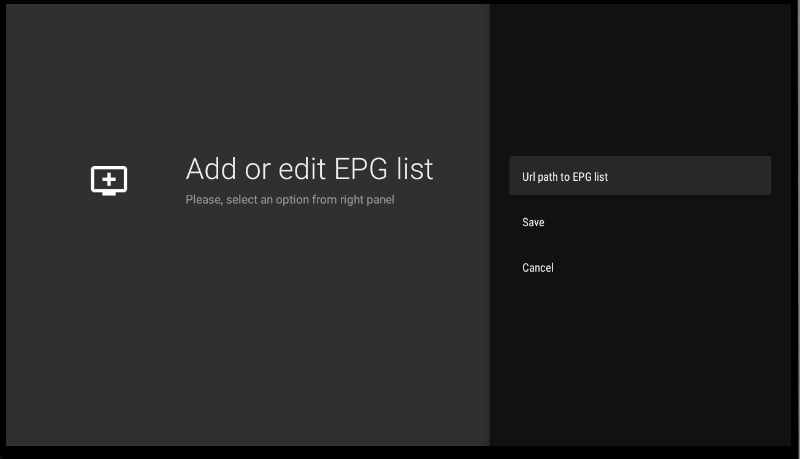Click the TV plus icon

pyautogui.click(x=109, y=181)
